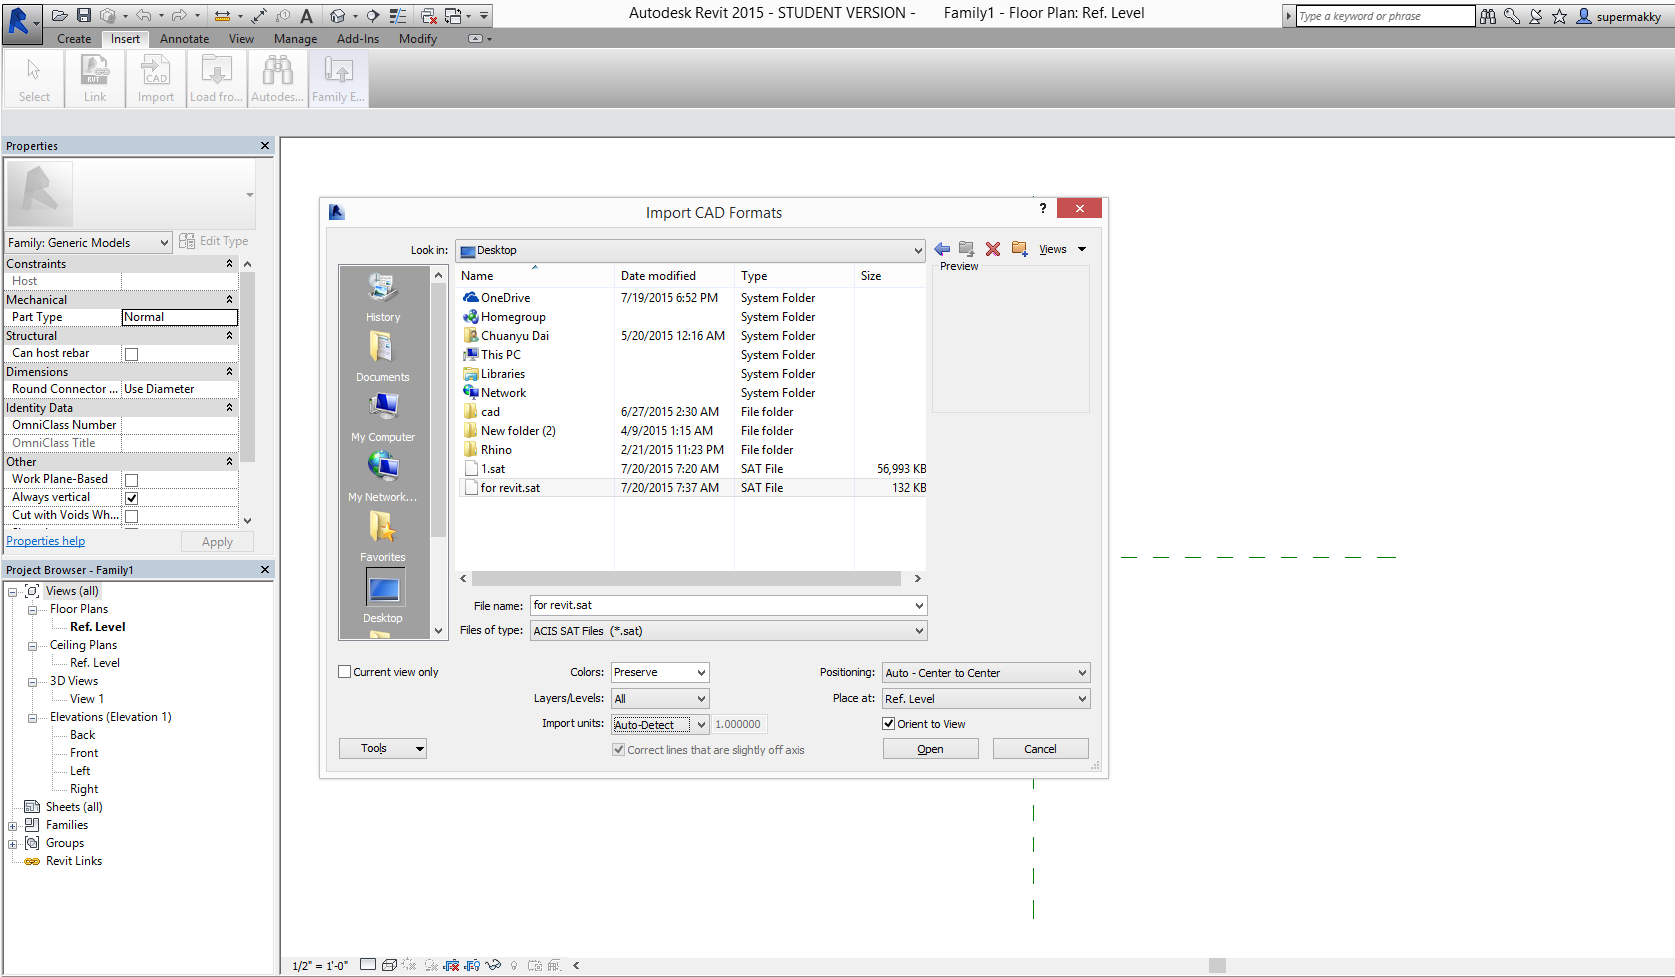Click the Properties panel vertical scrollbar

[x=247, y=367]
